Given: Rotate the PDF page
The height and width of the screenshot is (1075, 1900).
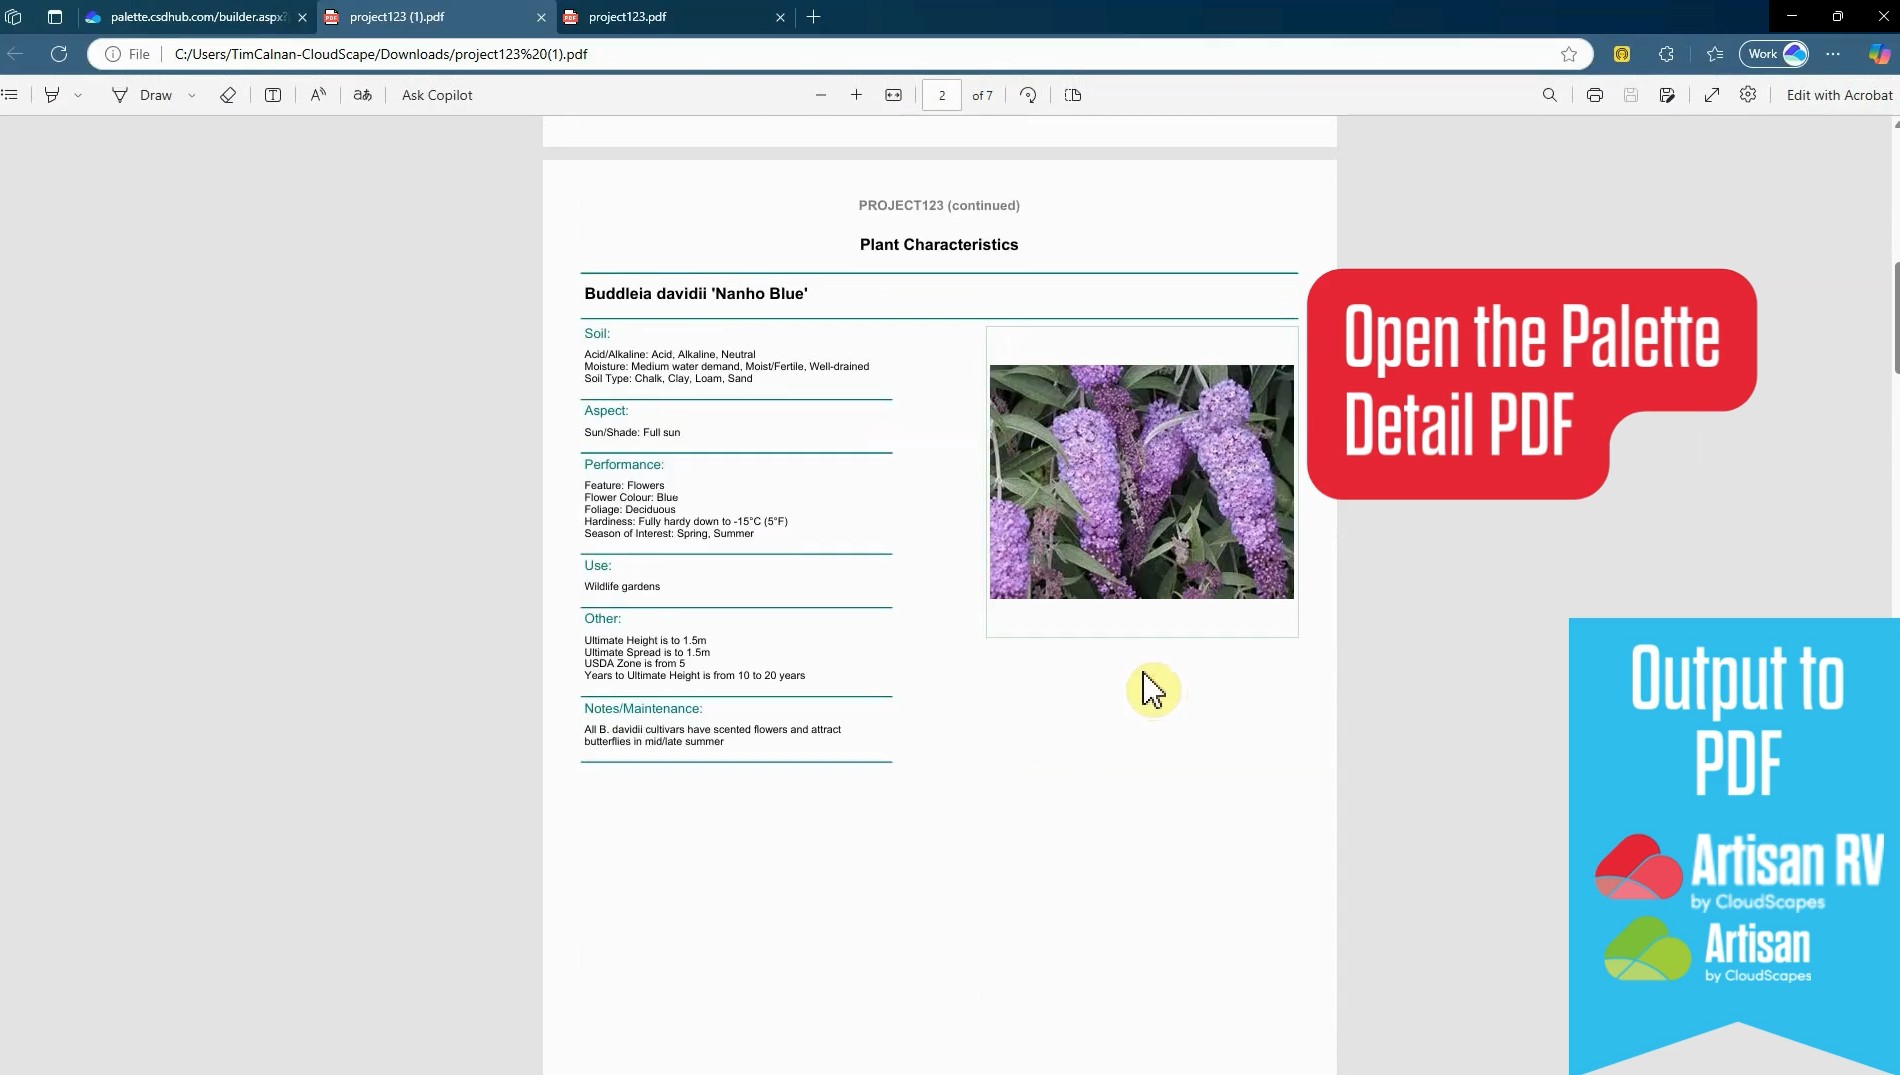Looking at the screenshot, I should pos(1027,95).
